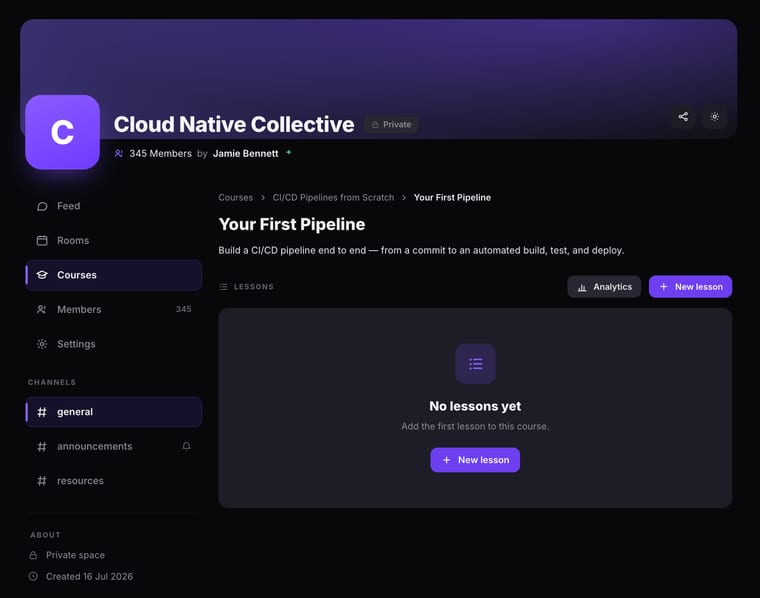Click the members icon beside 345 Members
Image resolution: width=760 pixels, height=598 pixels.
(119, 154)
